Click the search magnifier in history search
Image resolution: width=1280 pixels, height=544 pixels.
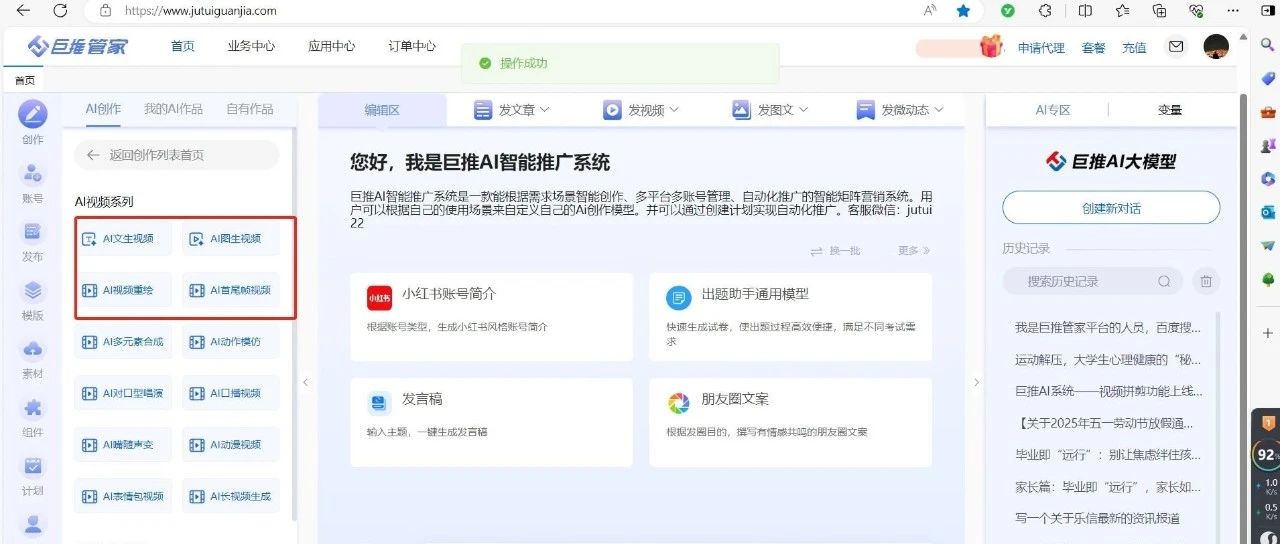[x=1164, y=282]
